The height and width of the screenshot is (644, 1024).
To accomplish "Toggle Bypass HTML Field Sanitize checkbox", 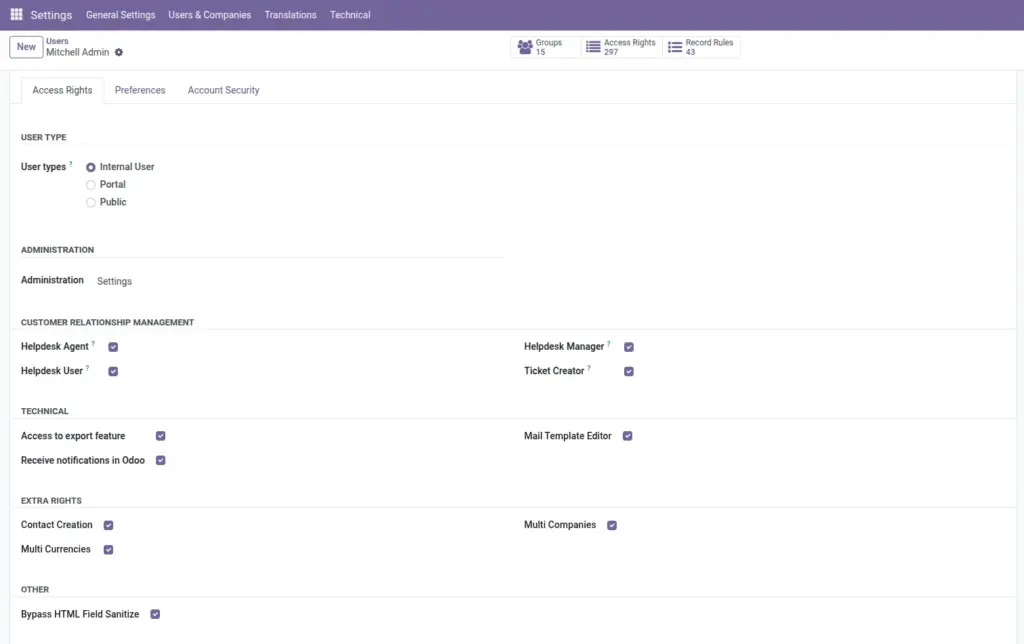I will click(x=155, y=614).
